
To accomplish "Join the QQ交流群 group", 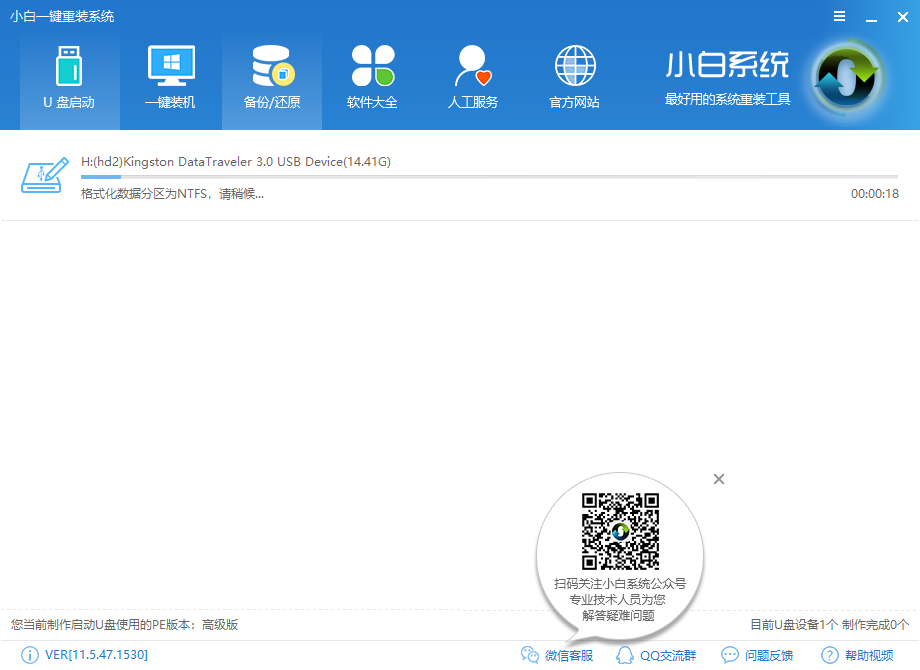I will coord(656,655).
